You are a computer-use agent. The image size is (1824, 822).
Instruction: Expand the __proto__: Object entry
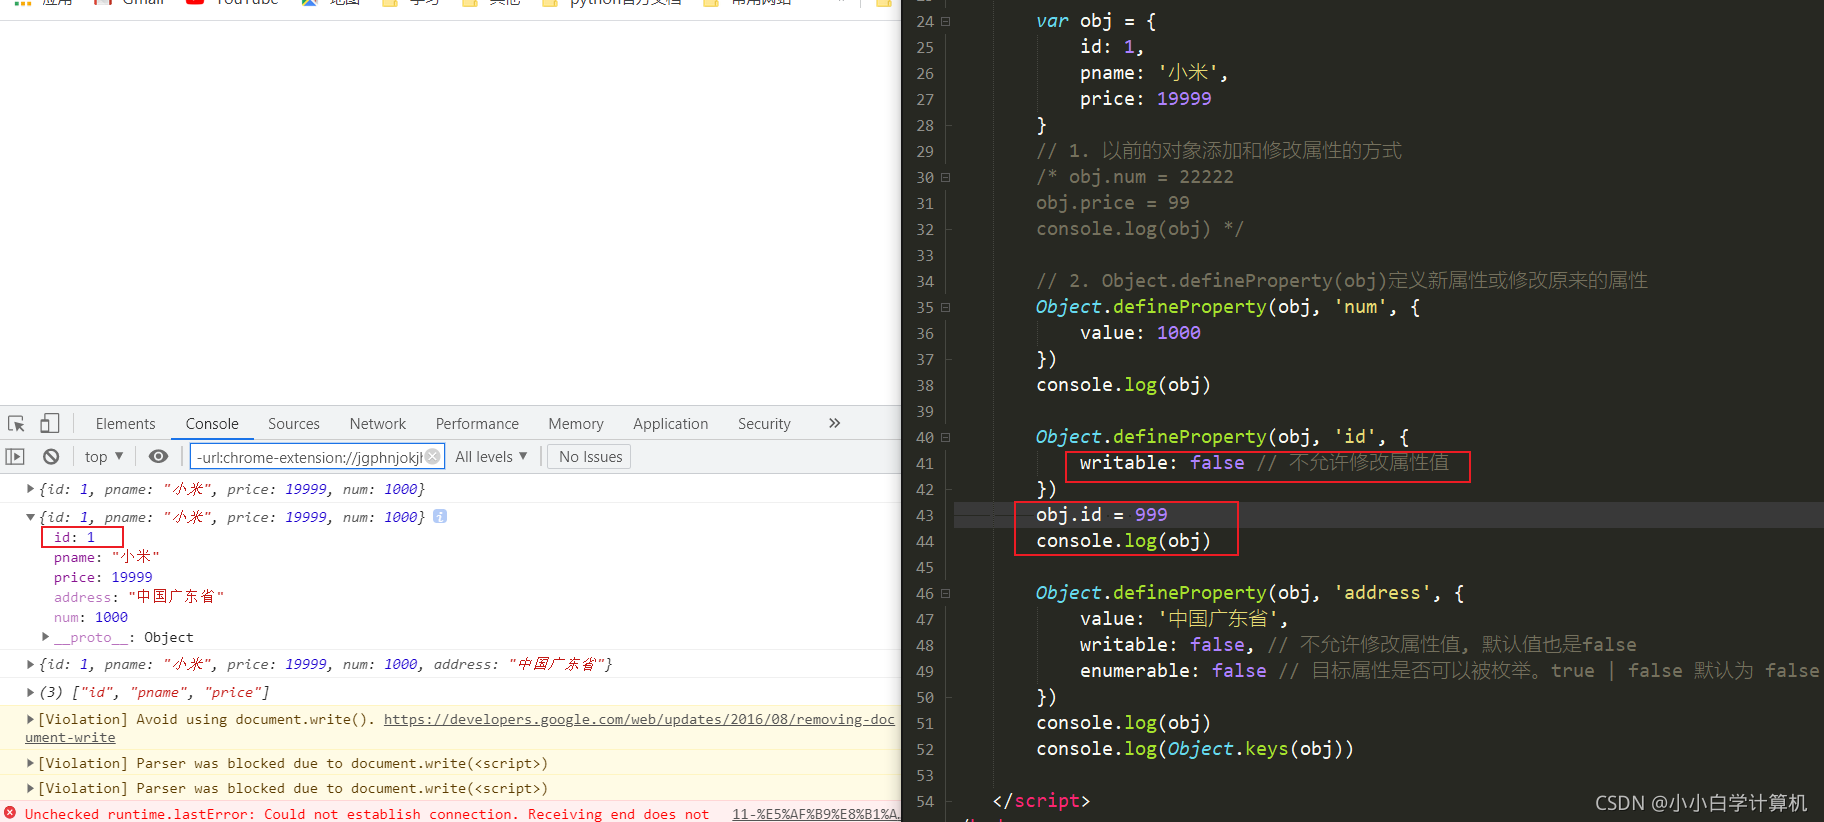coord(45,637)
